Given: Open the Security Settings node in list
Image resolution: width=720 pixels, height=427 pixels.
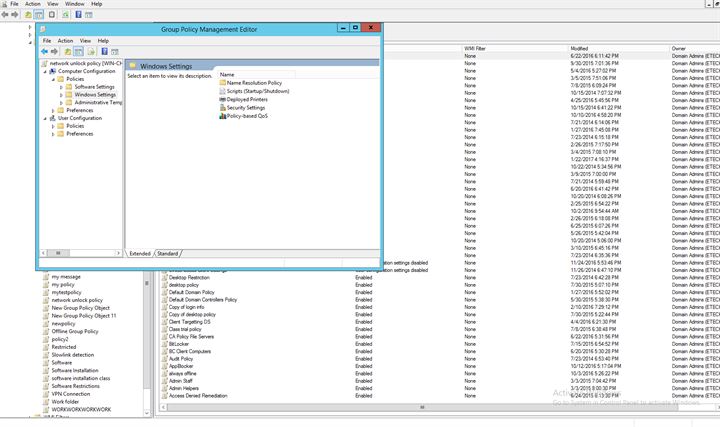Looking at the screenshot, I should (x=245, y=108).
